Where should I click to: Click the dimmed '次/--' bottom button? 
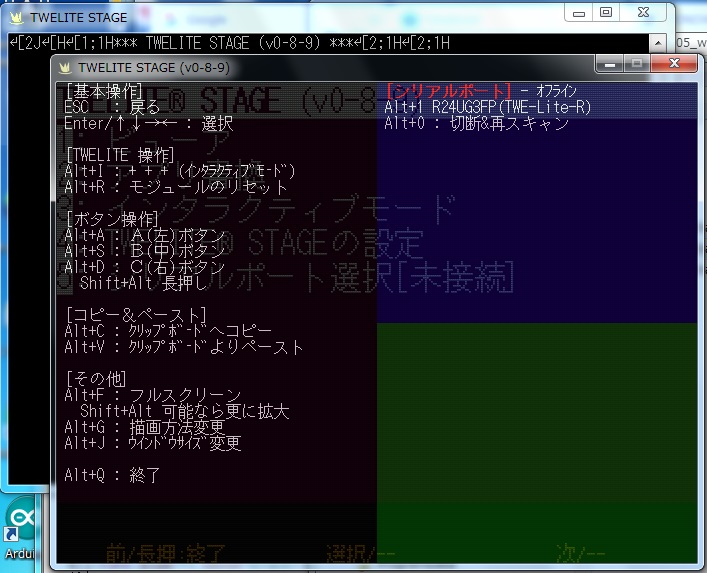click(581, 554)
